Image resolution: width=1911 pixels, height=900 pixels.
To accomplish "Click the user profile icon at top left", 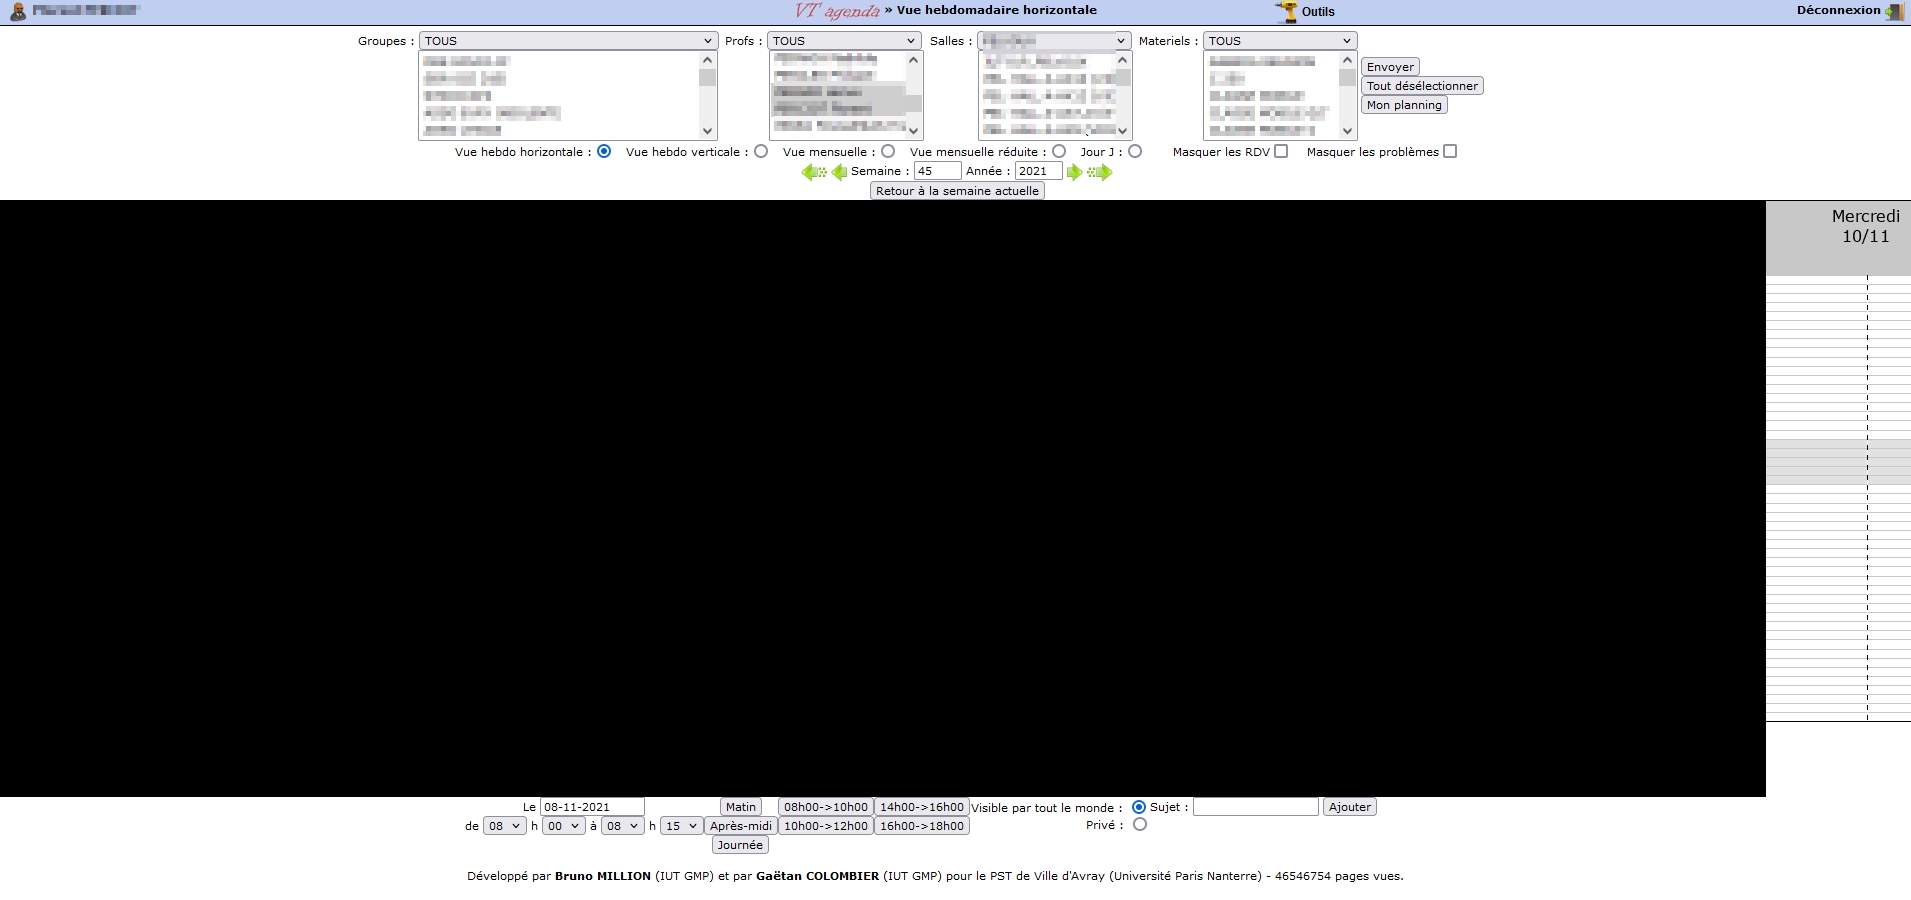I will click(18, 11).
